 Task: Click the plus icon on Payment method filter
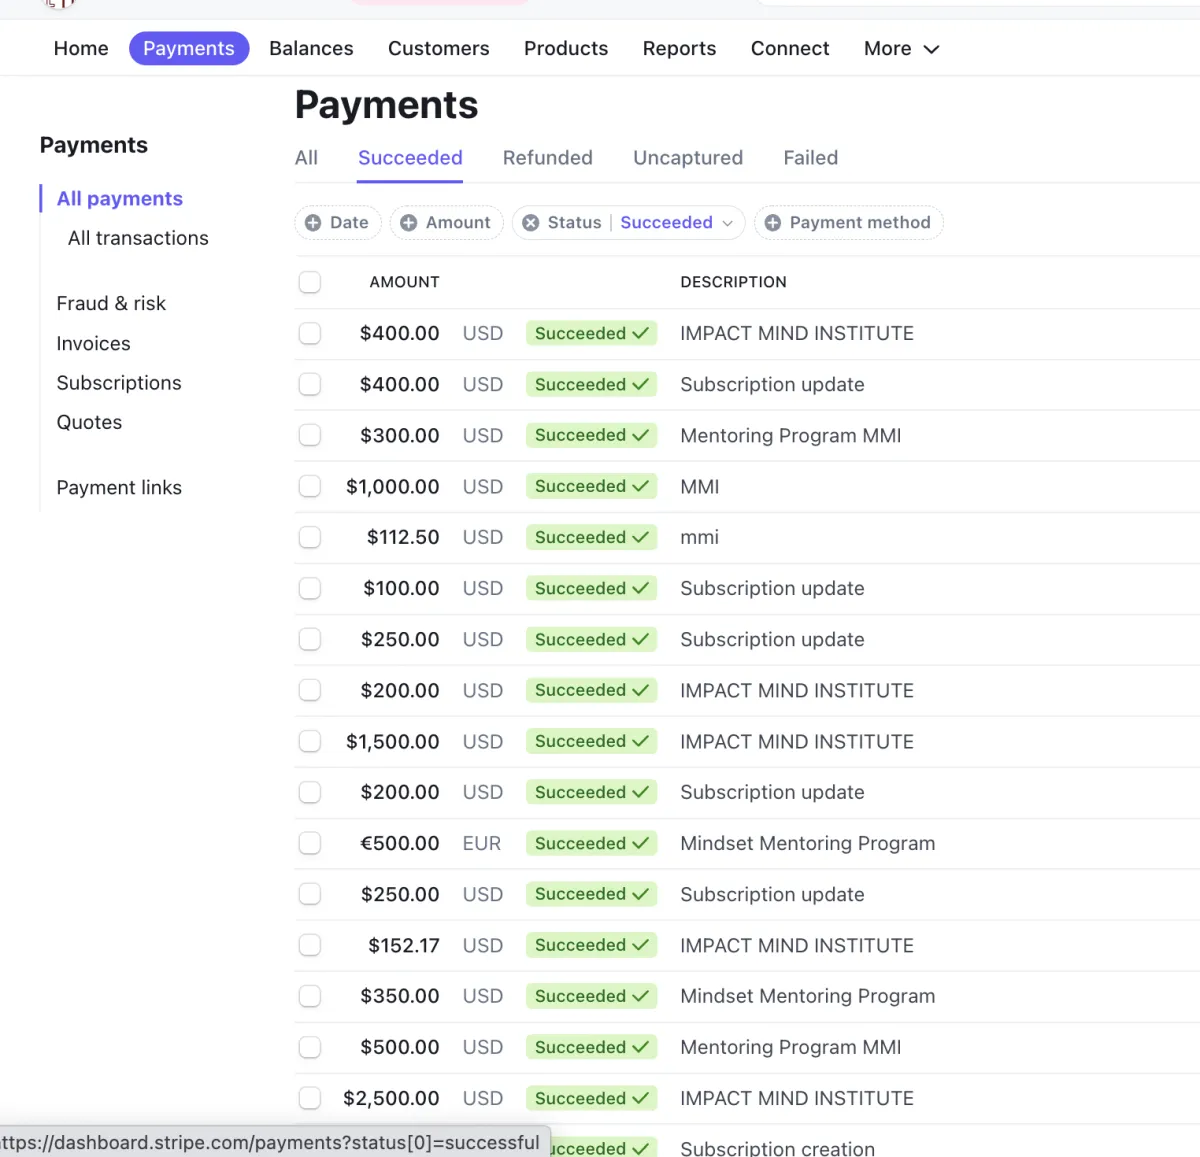tap(773, 223)
